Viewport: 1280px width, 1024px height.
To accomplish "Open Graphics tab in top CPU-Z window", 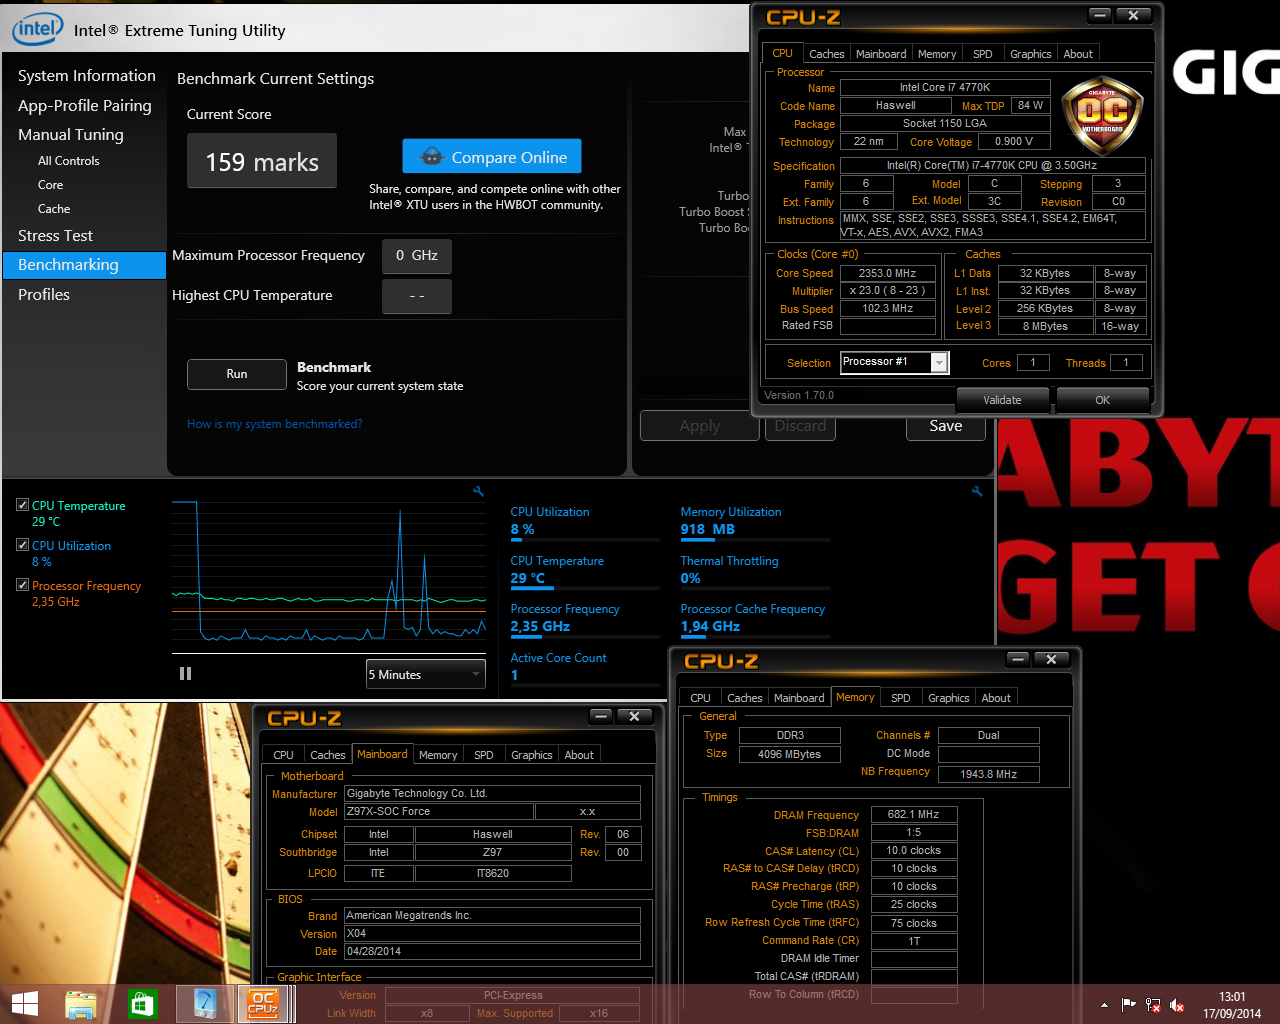I will pyautogui.click(x=1030, y=54).
